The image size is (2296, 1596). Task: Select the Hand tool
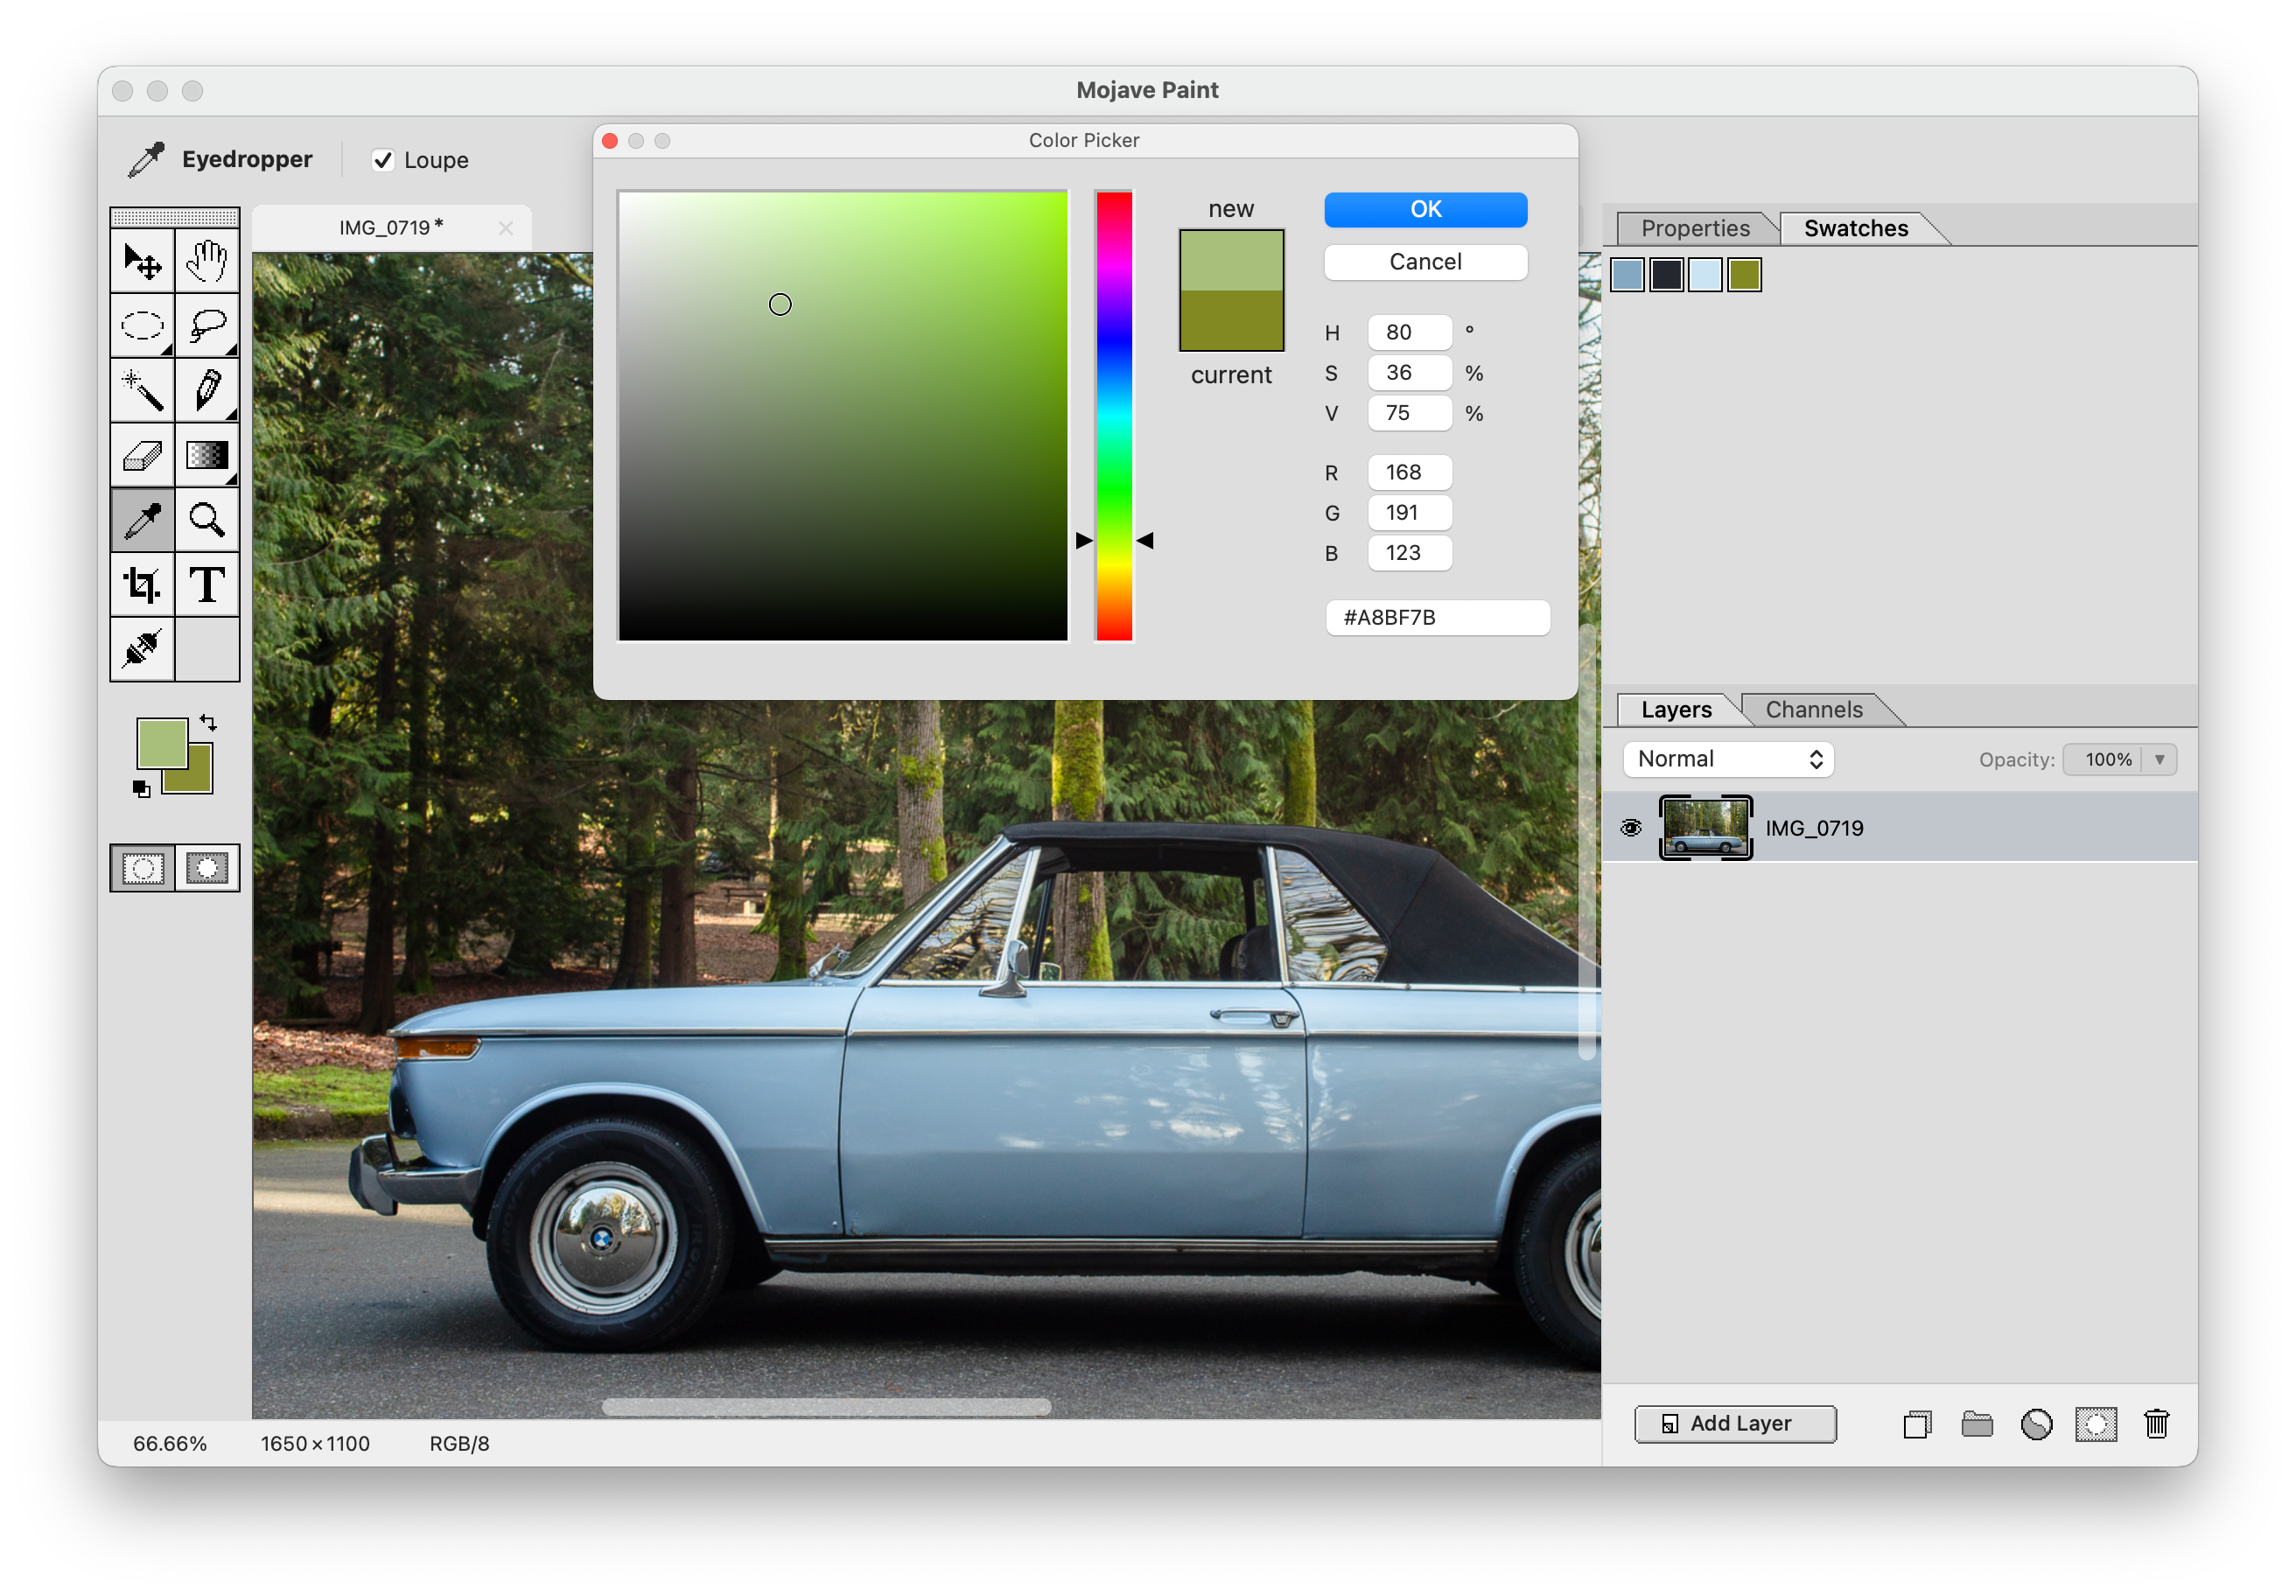coord(207,261)
